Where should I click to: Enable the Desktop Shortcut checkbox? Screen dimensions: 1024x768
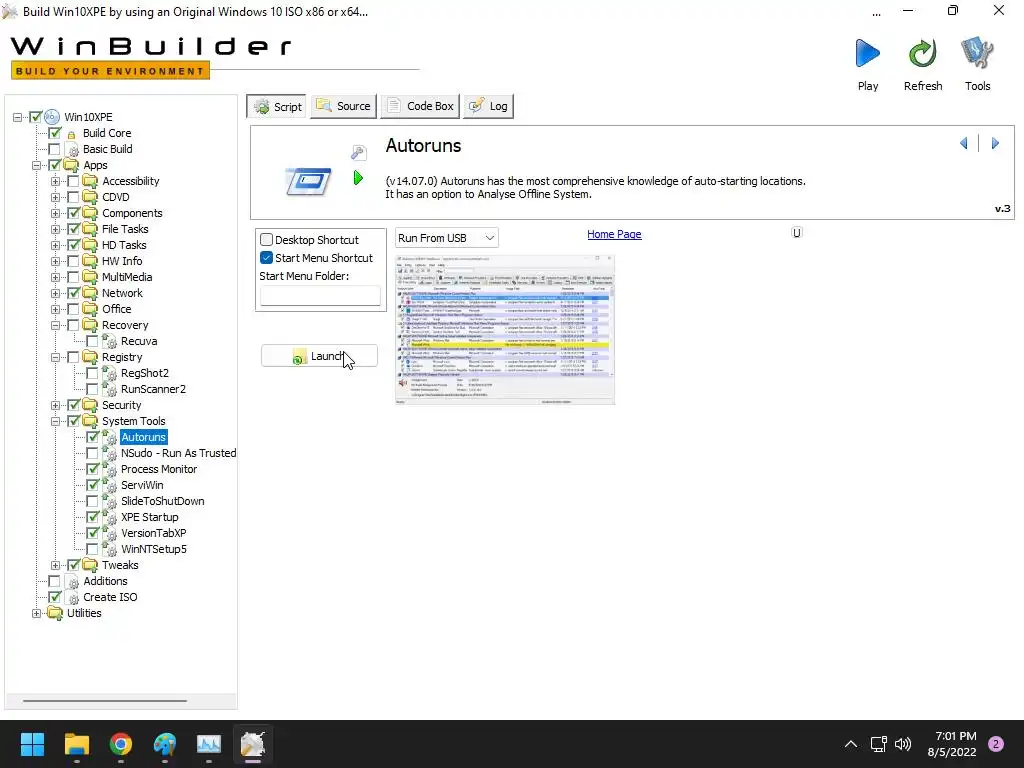pos(266,240)
